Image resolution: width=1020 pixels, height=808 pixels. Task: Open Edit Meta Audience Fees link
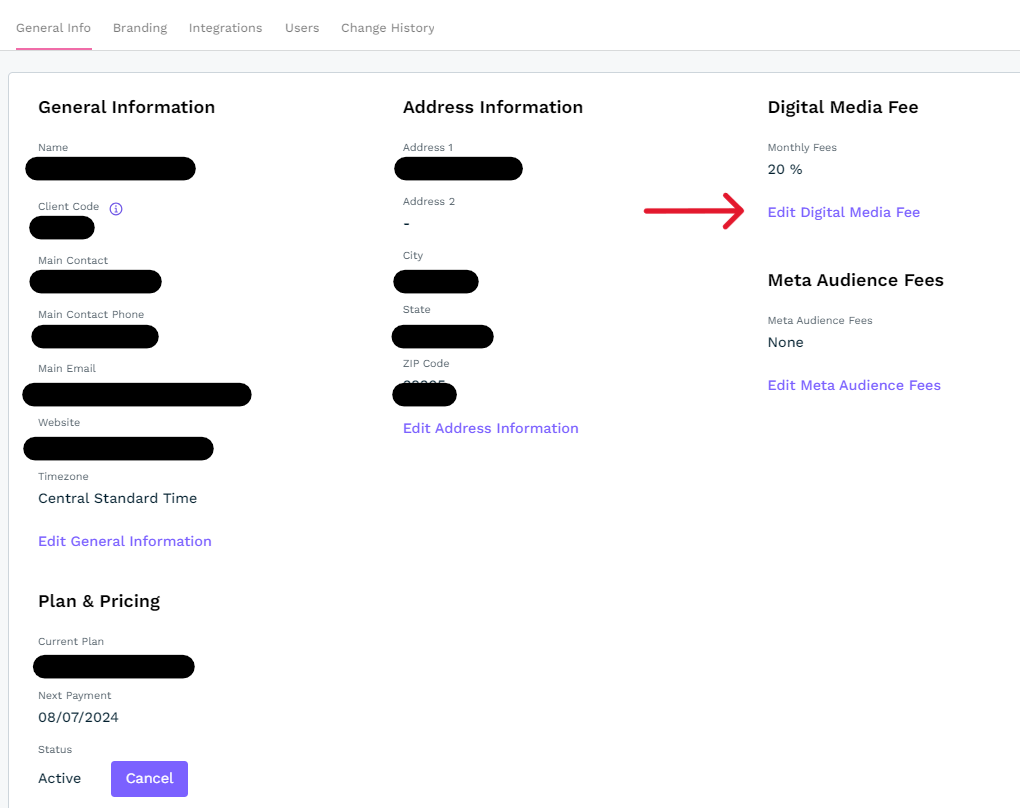point(853,385)
